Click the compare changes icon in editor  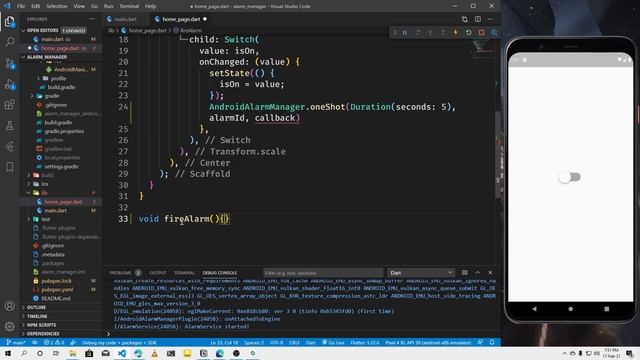(464, 19)
